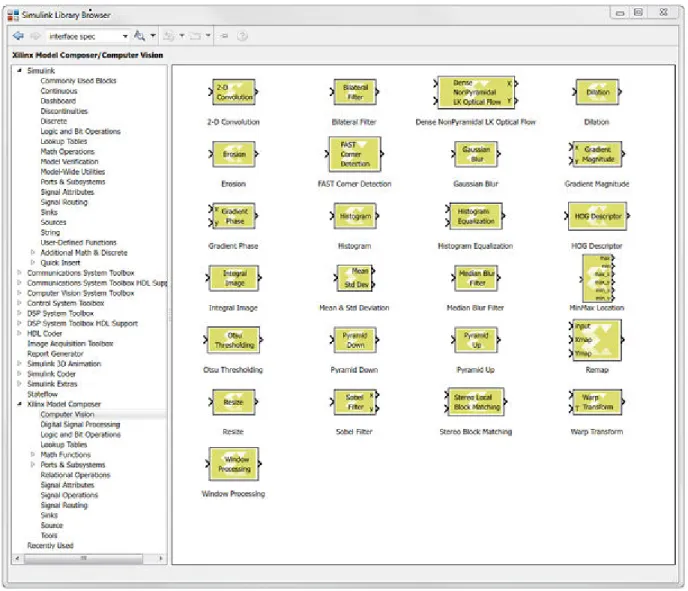Open the Tools library

pos(49,535)
